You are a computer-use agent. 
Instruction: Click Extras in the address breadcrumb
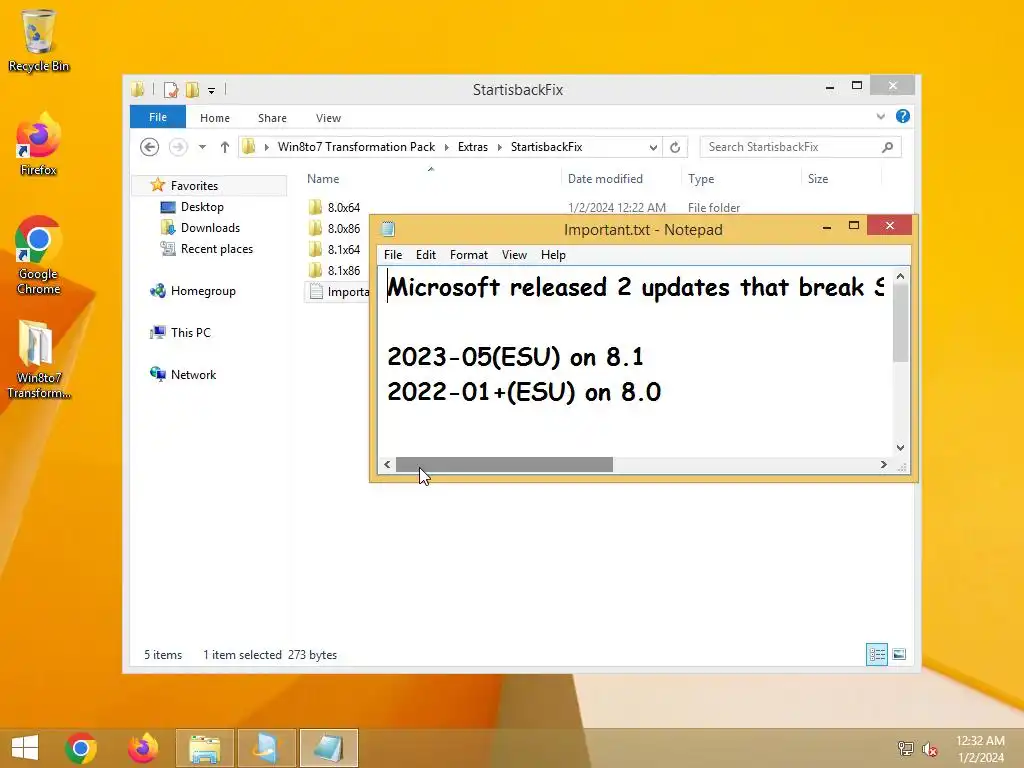[473, 147]
